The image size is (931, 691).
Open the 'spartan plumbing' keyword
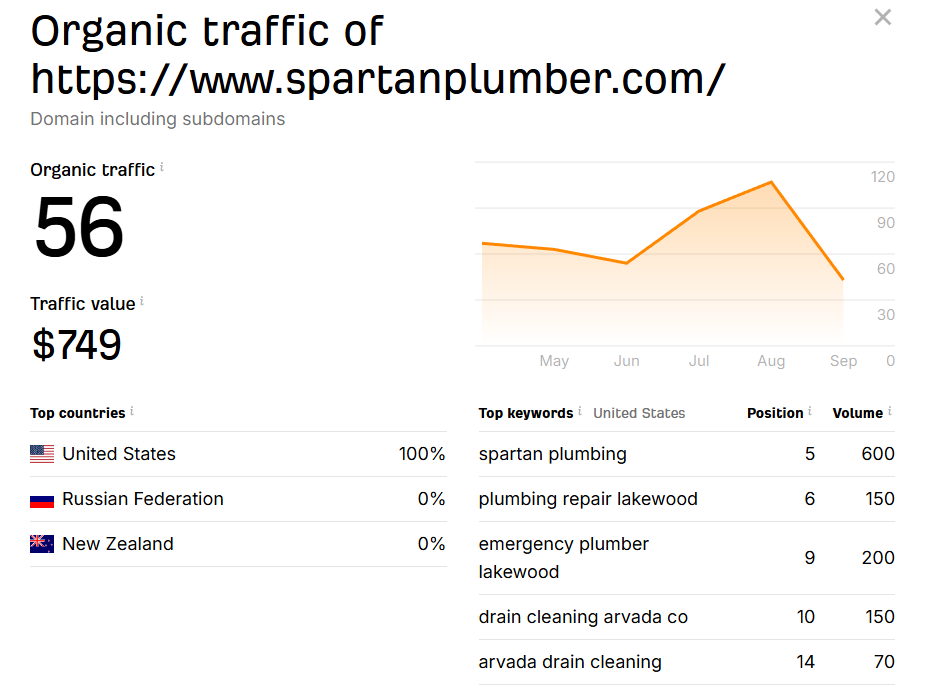pos(553,454)
